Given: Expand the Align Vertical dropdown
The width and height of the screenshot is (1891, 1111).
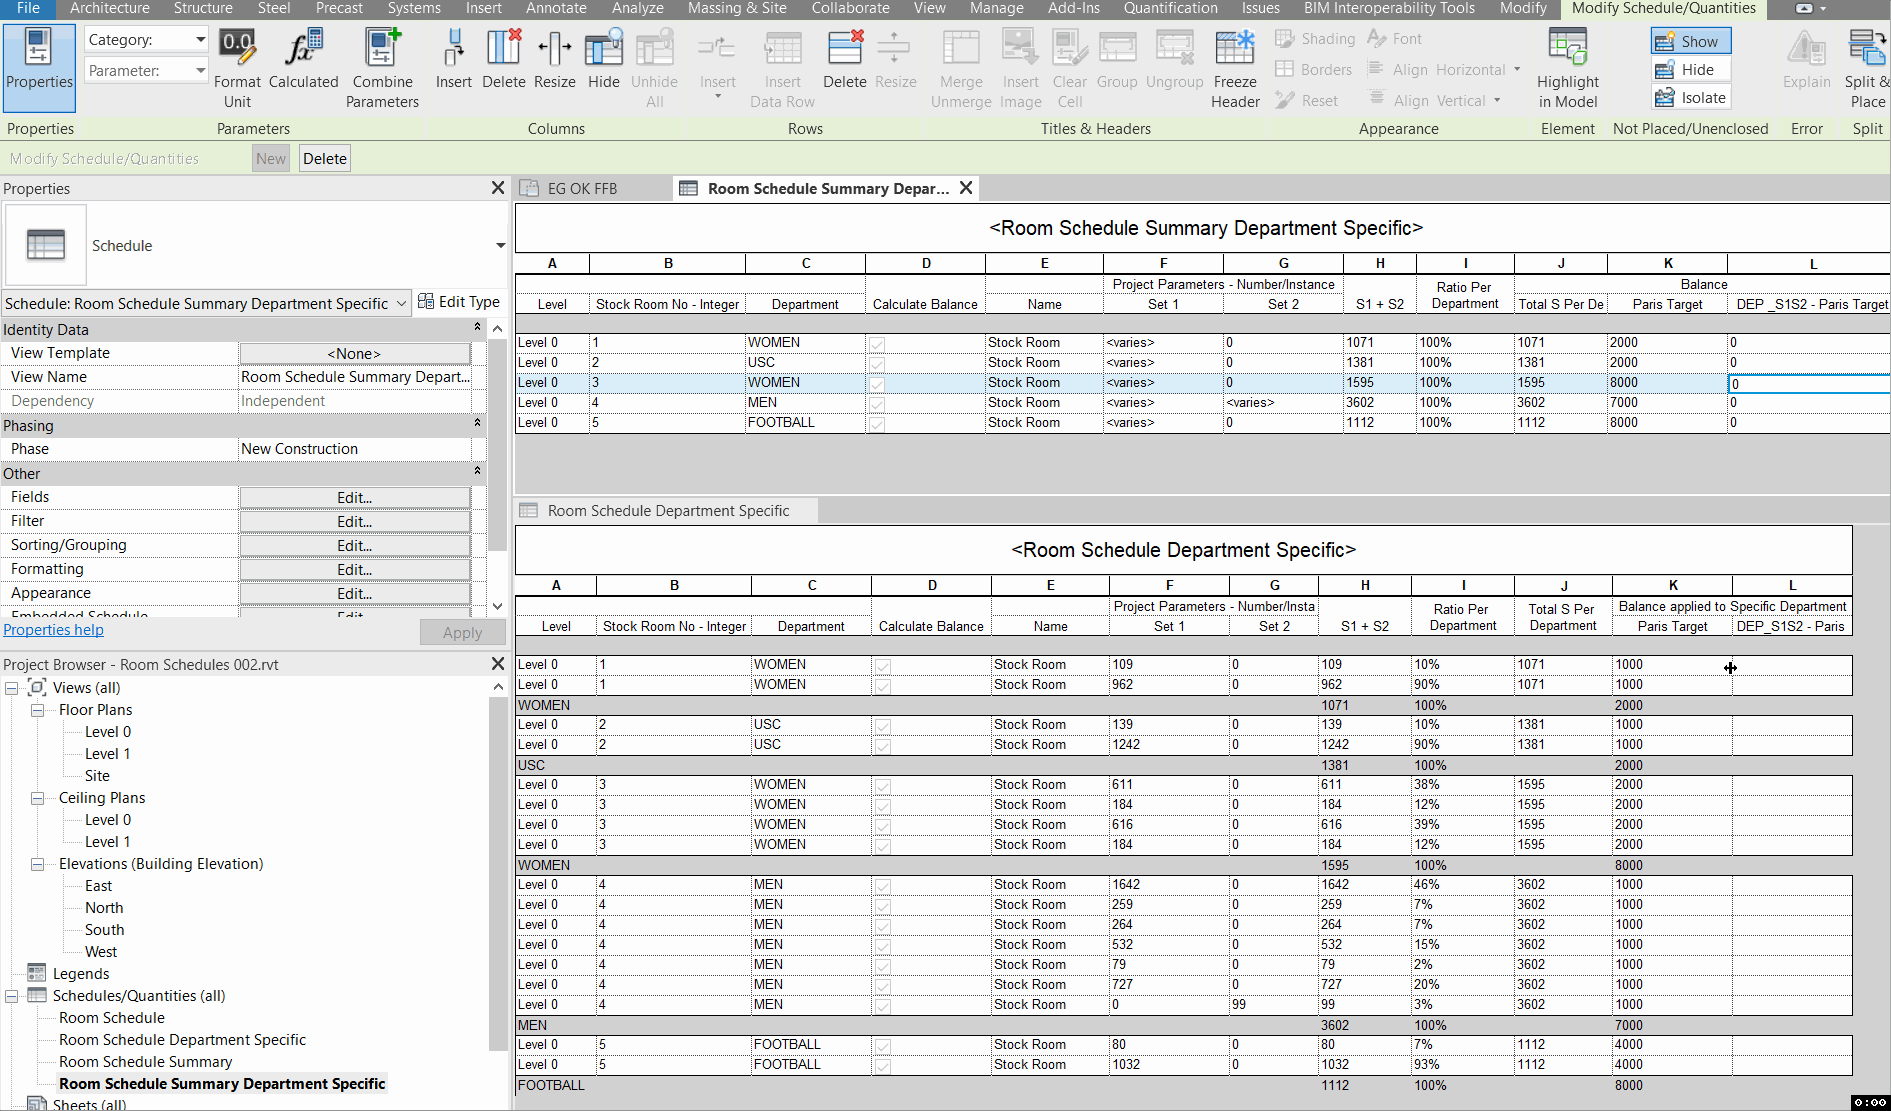Looking at the screenshot, I should coord(1497,100).
